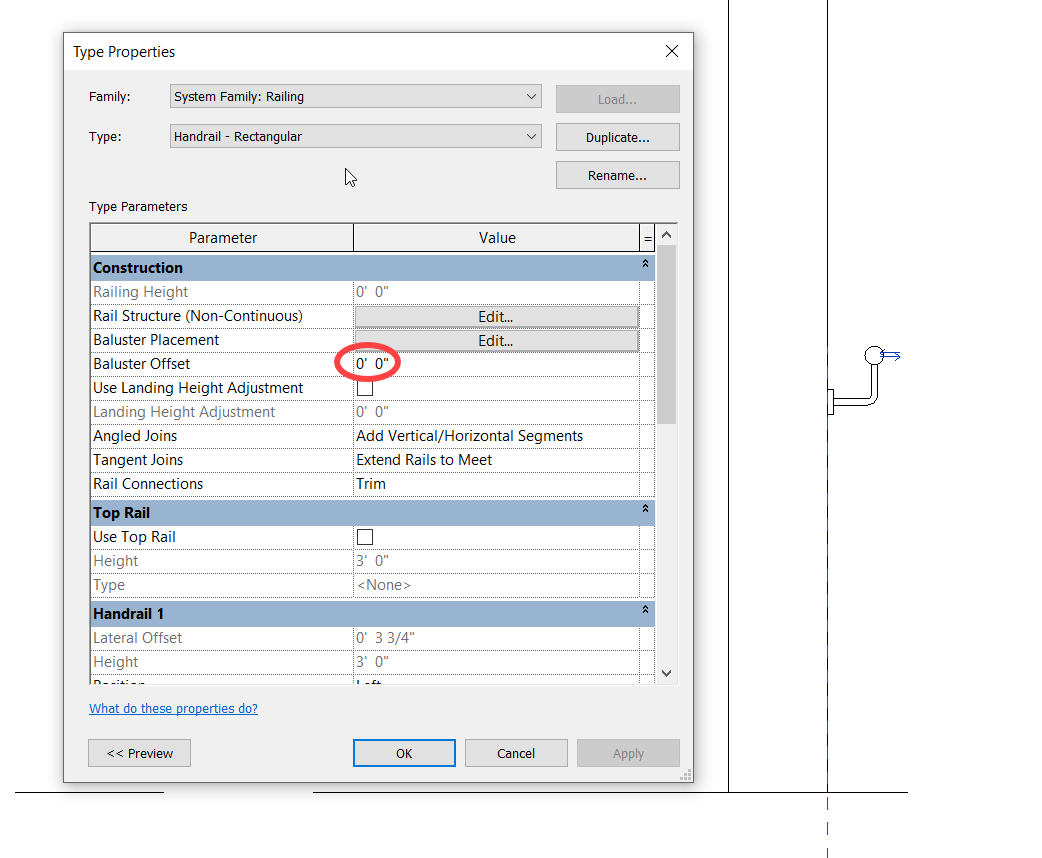Click Duplicate to copy the railing type

617,136
